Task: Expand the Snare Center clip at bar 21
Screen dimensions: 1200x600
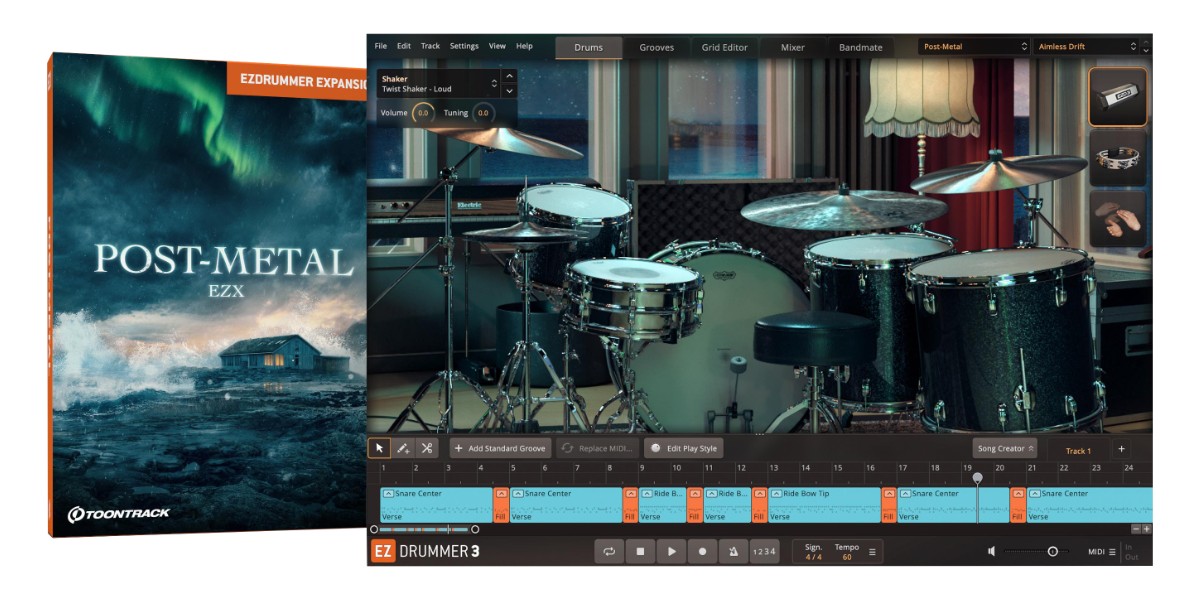Action: tap(1034, 494)
